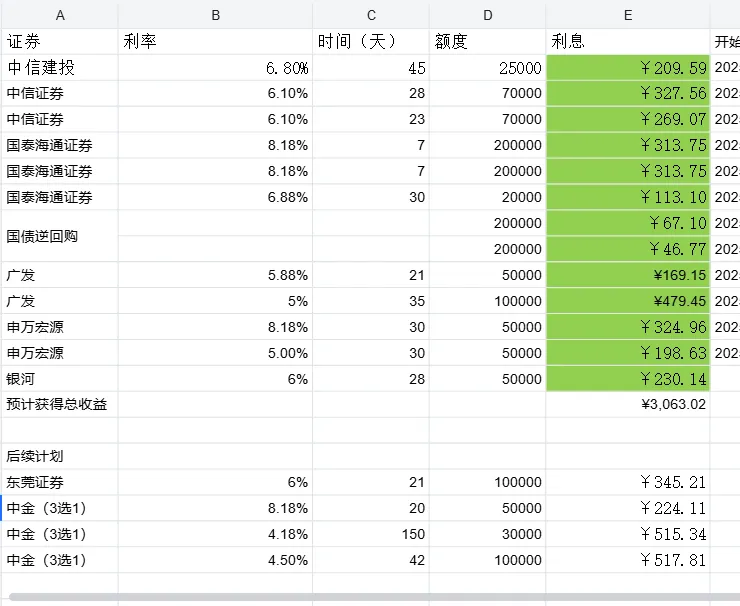Click the 20000 amount cell

pyautogui.click(x=488, y=197)
